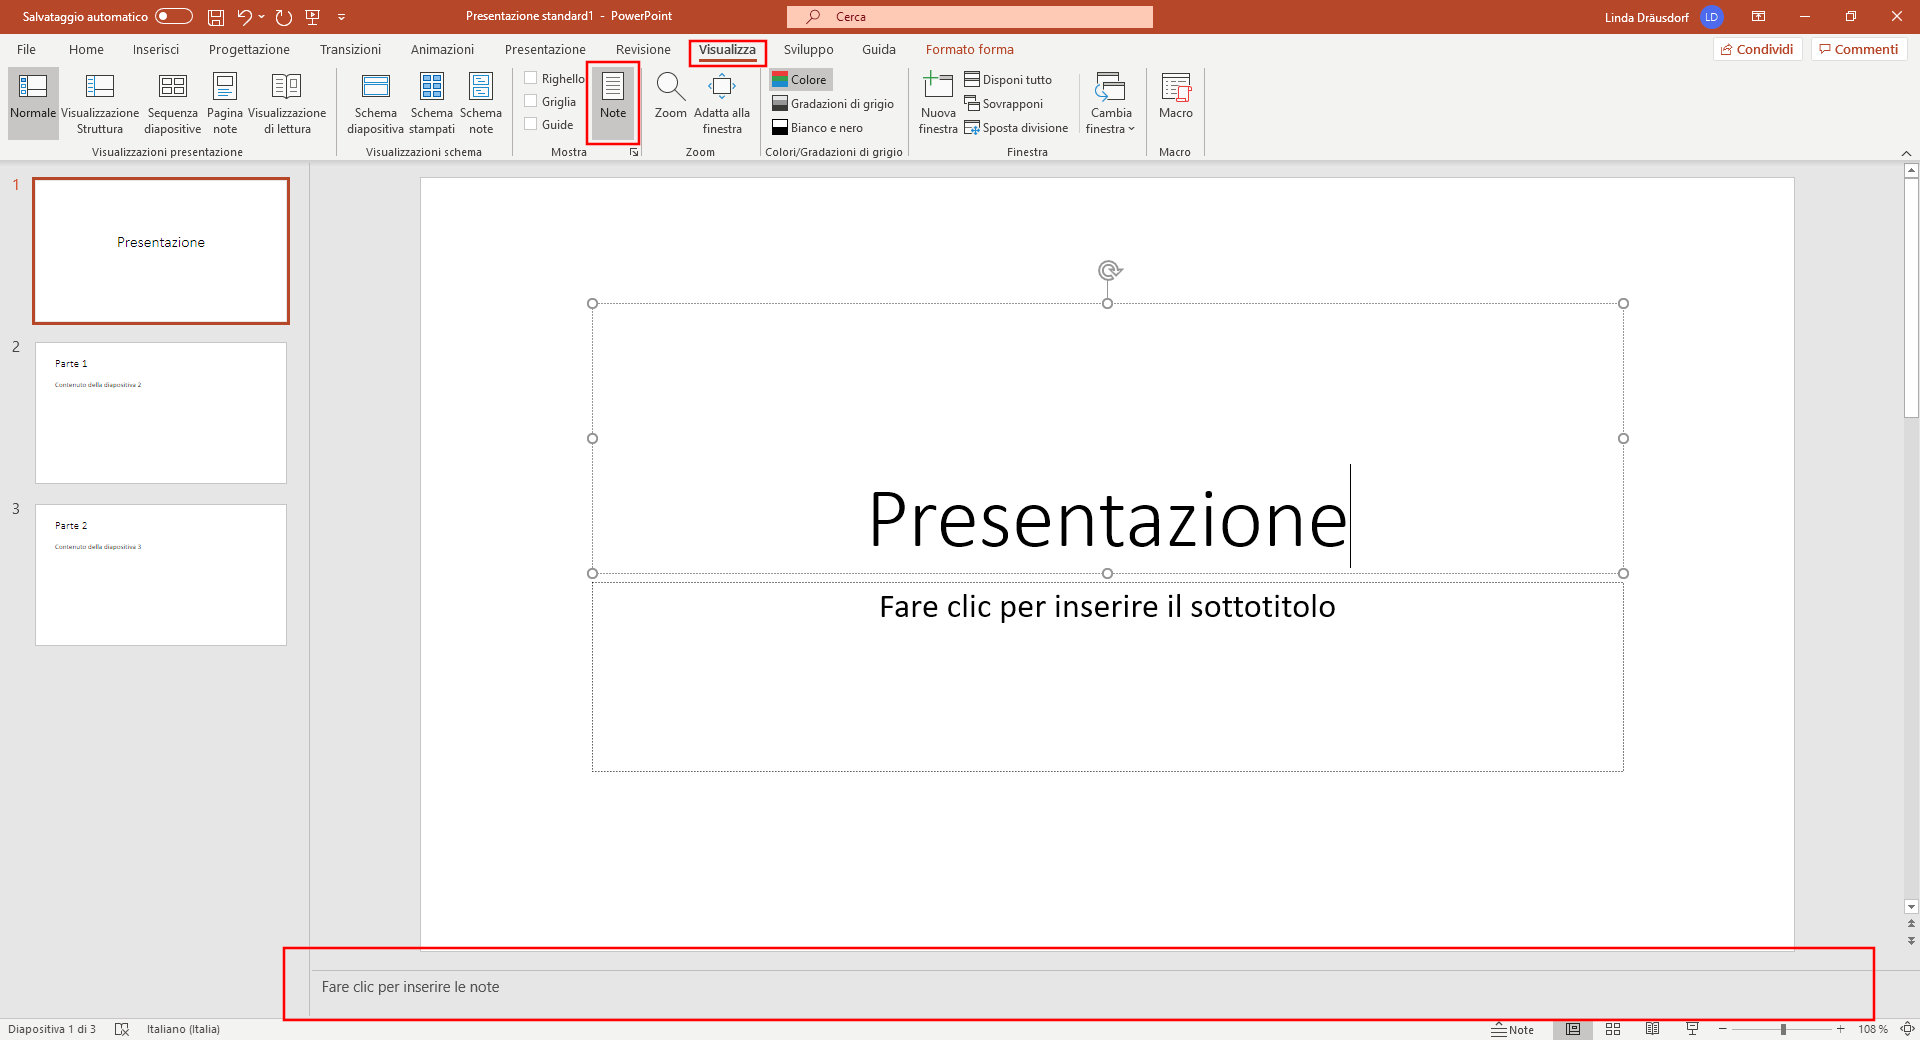The height and width of the screenshot is (1040, 1920).
Task: Open the File menu
Action: click(x=26, y=49)
